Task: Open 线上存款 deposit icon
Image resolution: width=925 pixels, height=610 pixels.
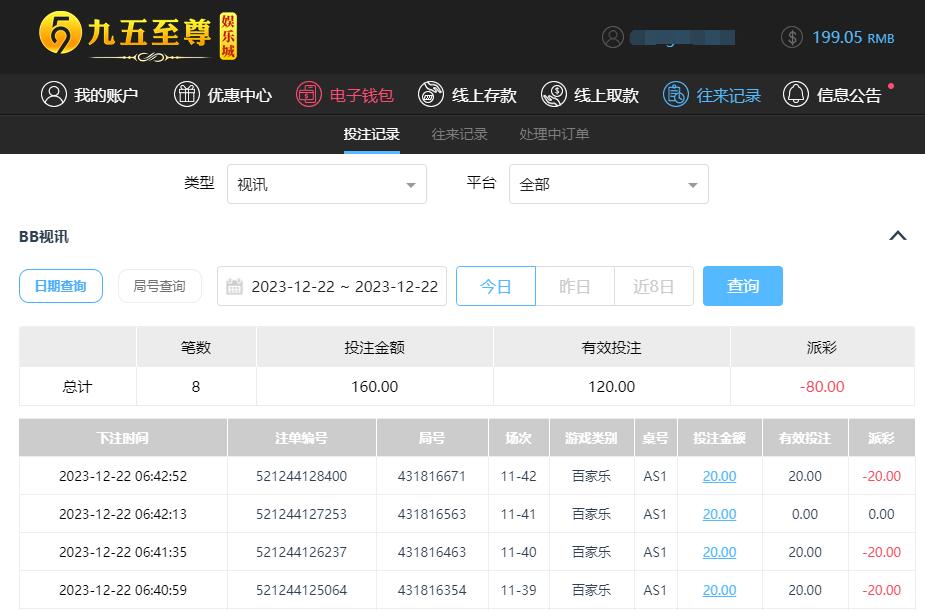Action: tap(431, 95)
